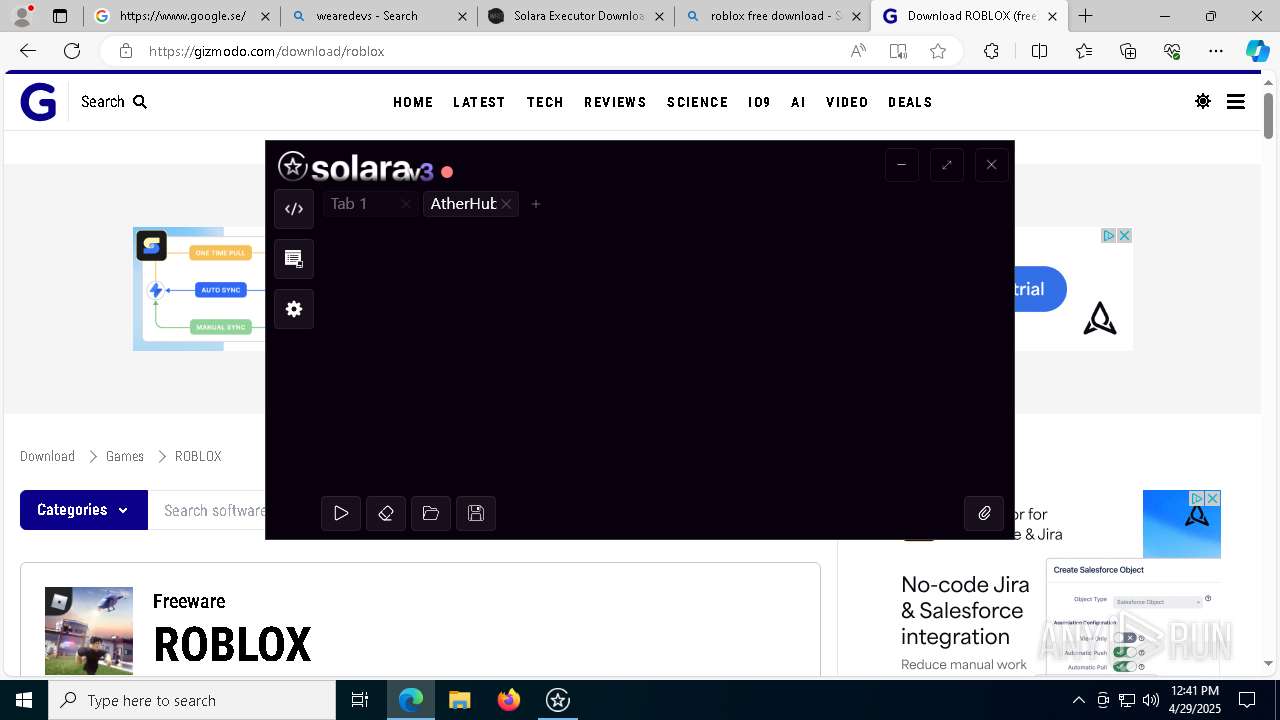Open the No-code Jira & Salesforce ad
1280x720 pixels.
point(964,610)
